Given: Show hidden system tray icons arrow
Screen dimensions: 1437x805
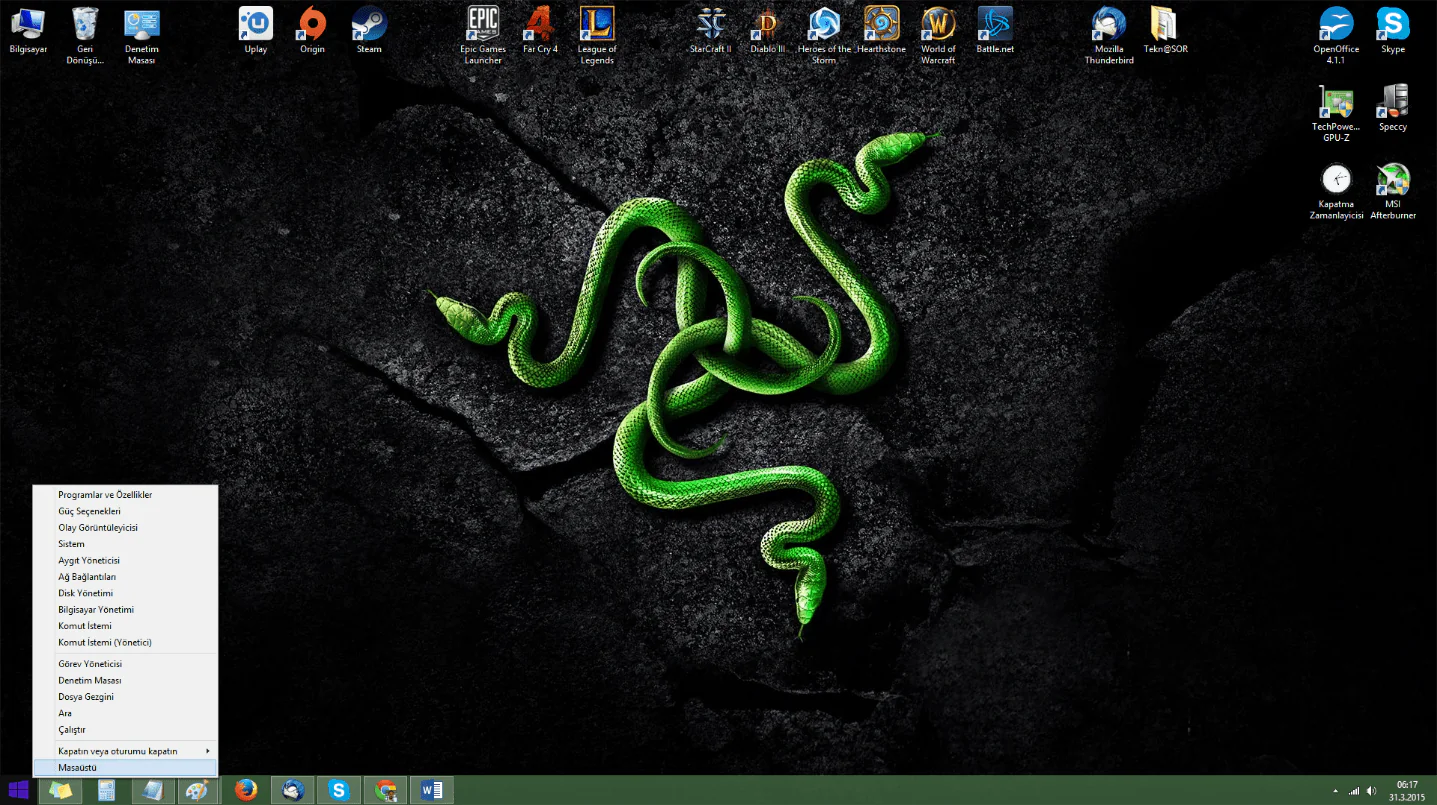Looking at the screenshot, I should click(1335, 791).
